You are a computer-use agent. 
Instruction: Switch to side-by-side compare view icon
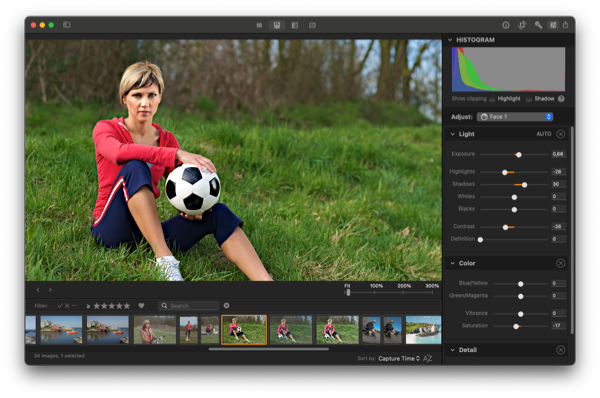[294, 25]
